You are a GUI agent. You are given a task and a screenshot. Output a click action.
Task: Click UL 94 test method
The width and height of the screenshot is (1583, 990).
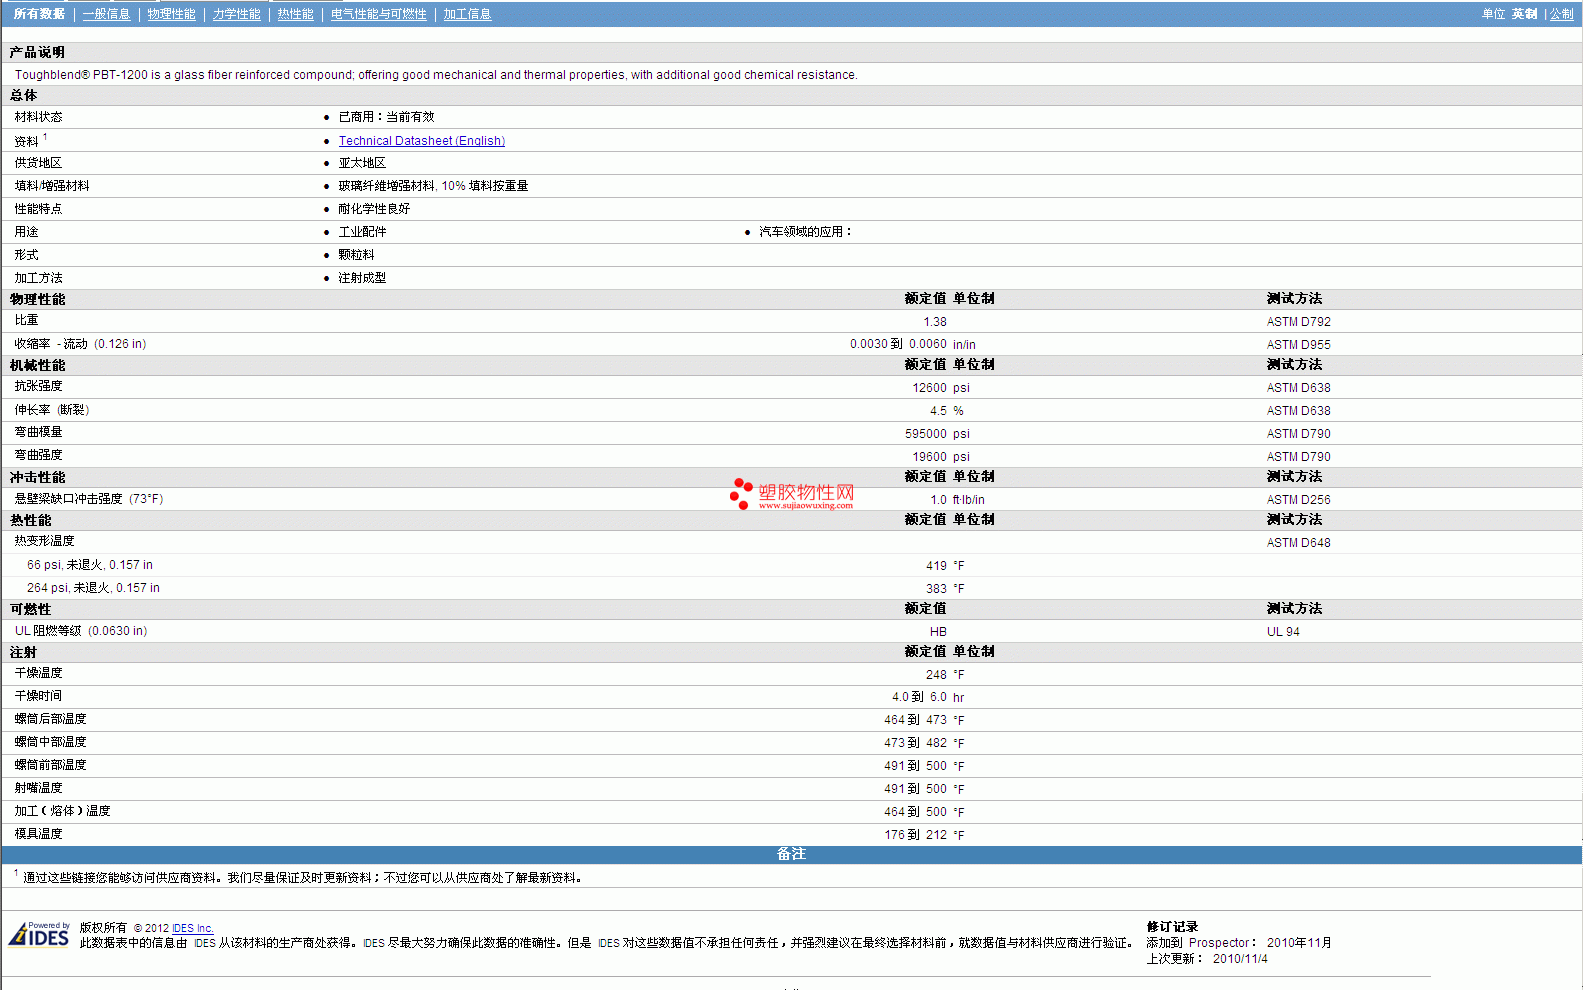pyautogui.click(x=1283, y=632)
